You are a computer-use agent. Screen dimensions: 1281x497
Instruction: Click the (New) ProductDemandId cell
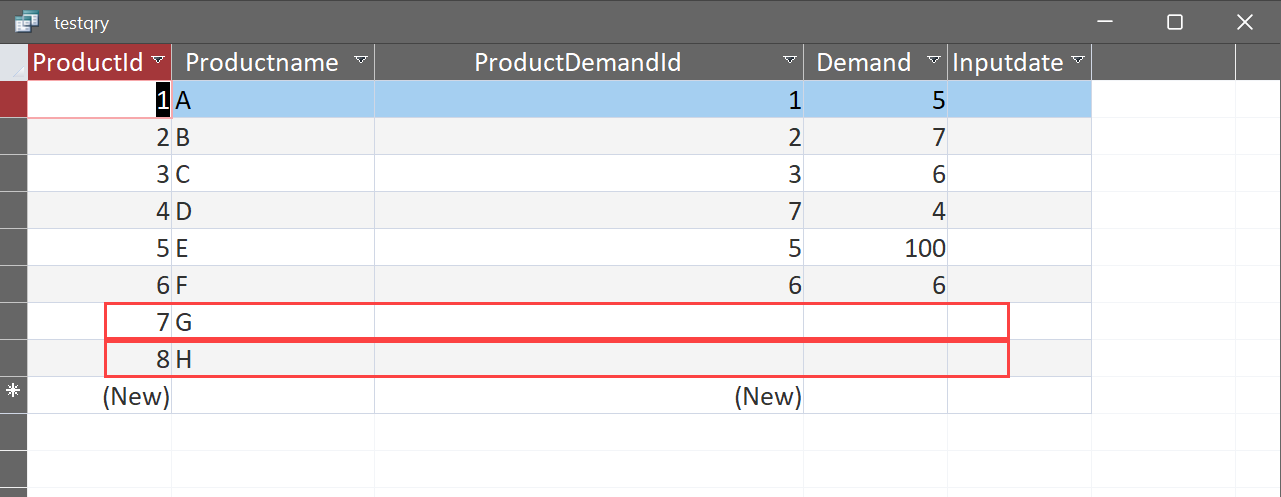pyautogui.click(x=588, y=396)
